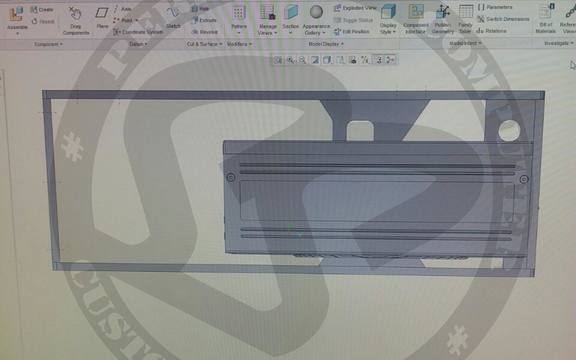Toggle spin center in graphics toolbar
Screen dimensions: 576x360
coord(390,60)
